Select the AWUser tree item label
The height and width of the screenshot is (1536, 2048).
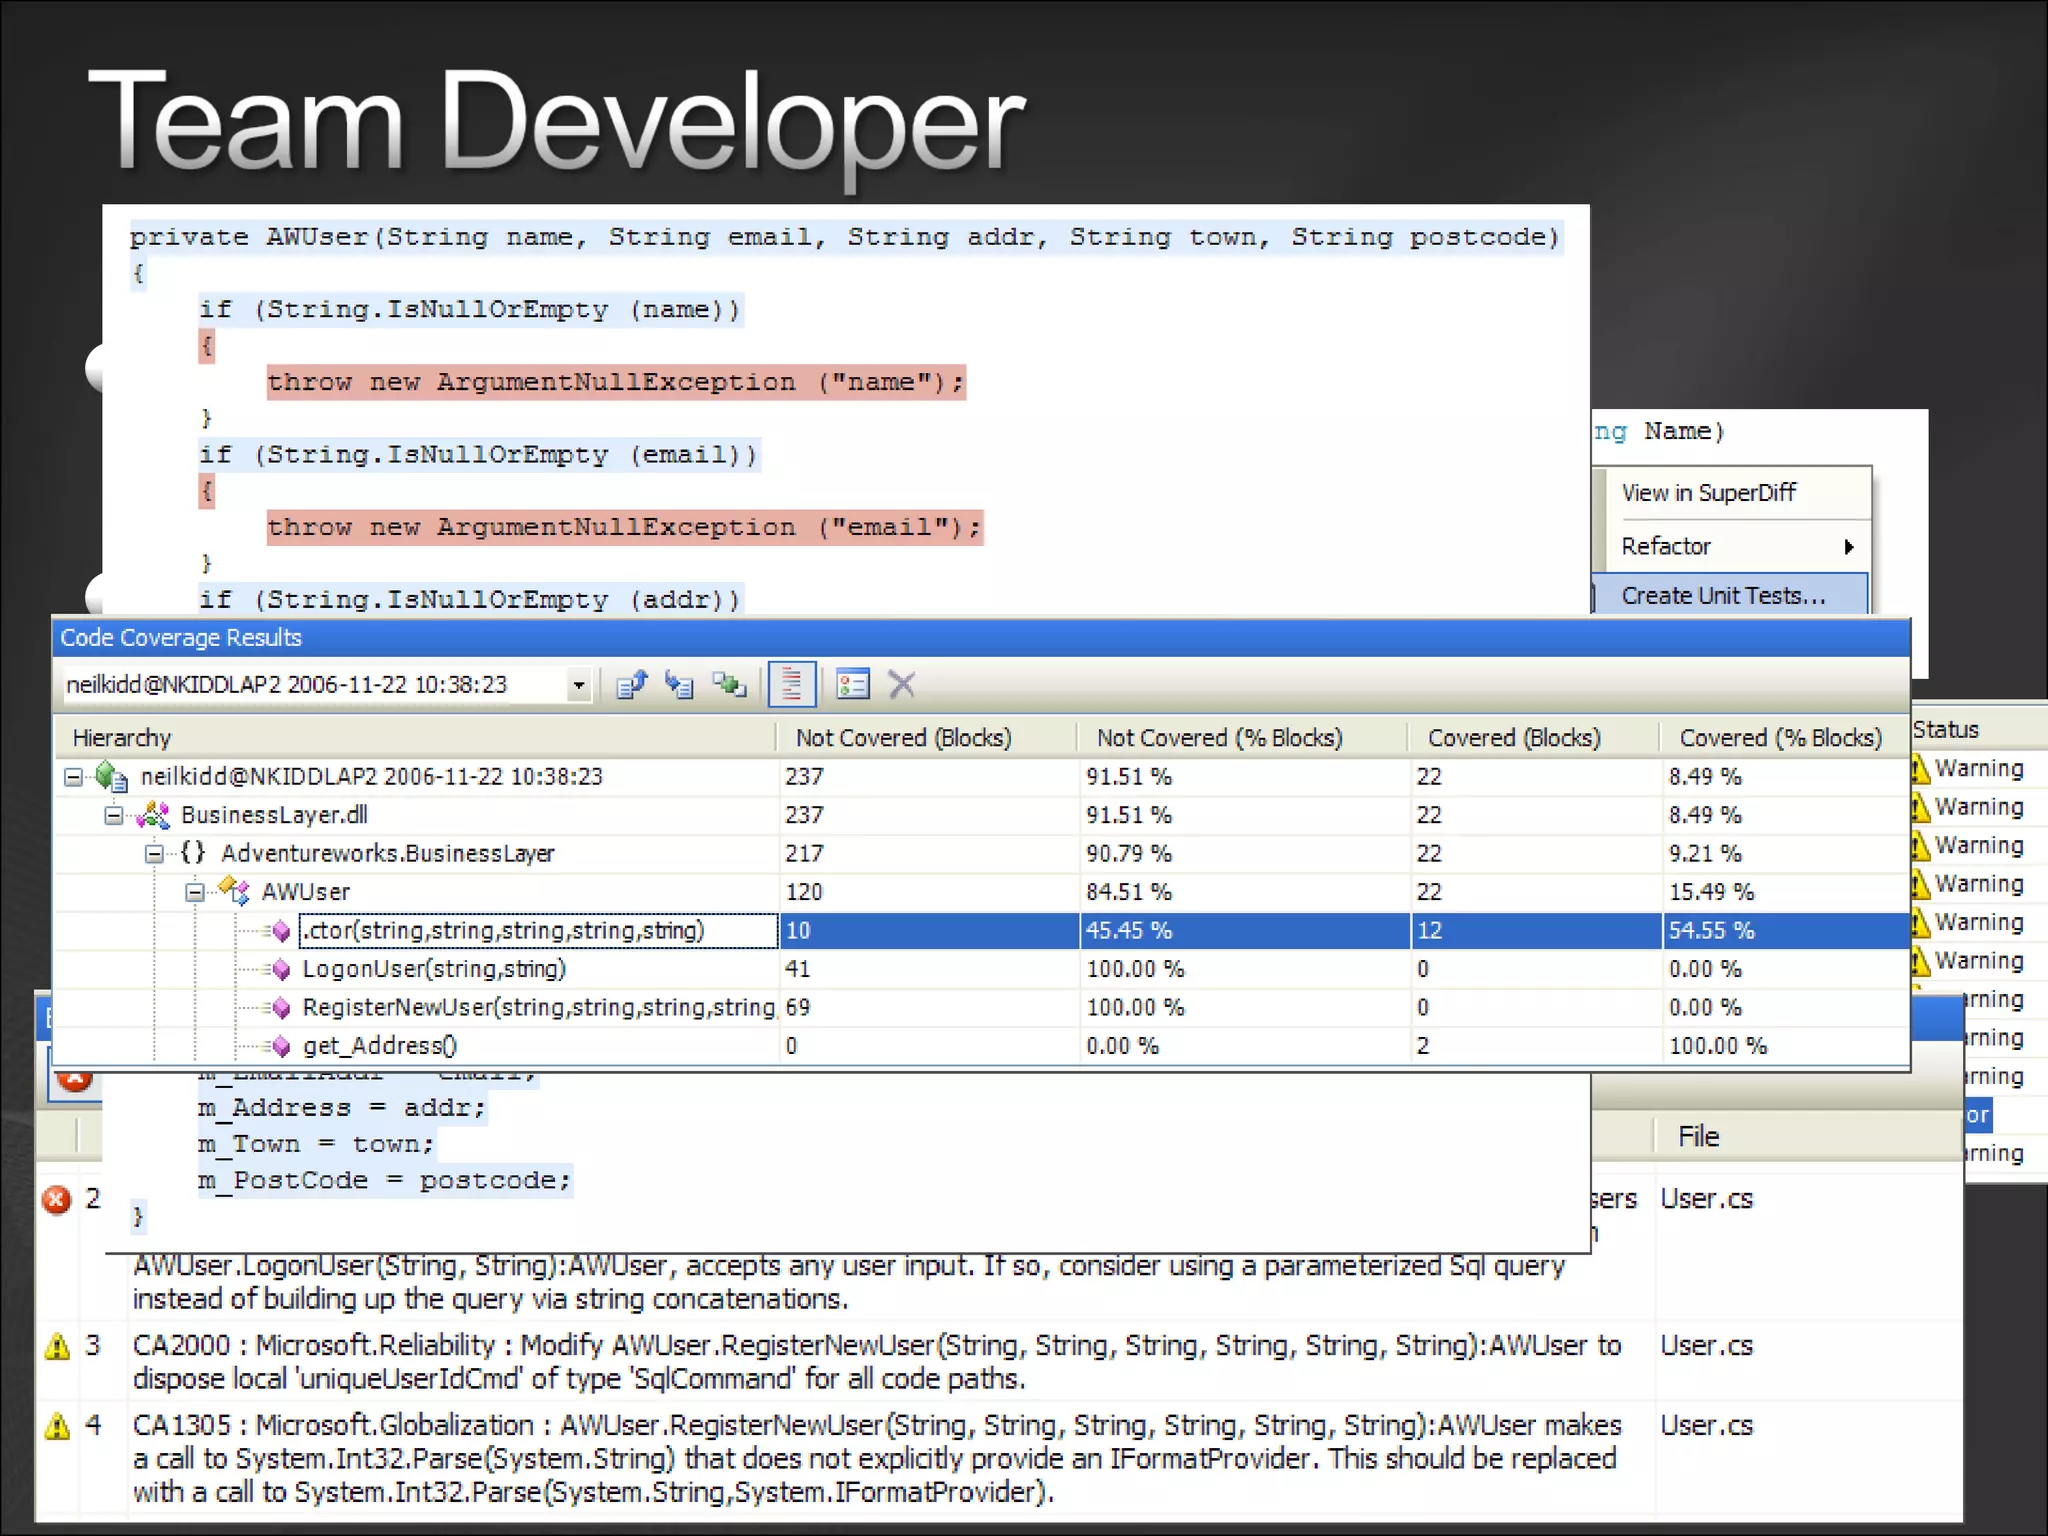point(305,892)
